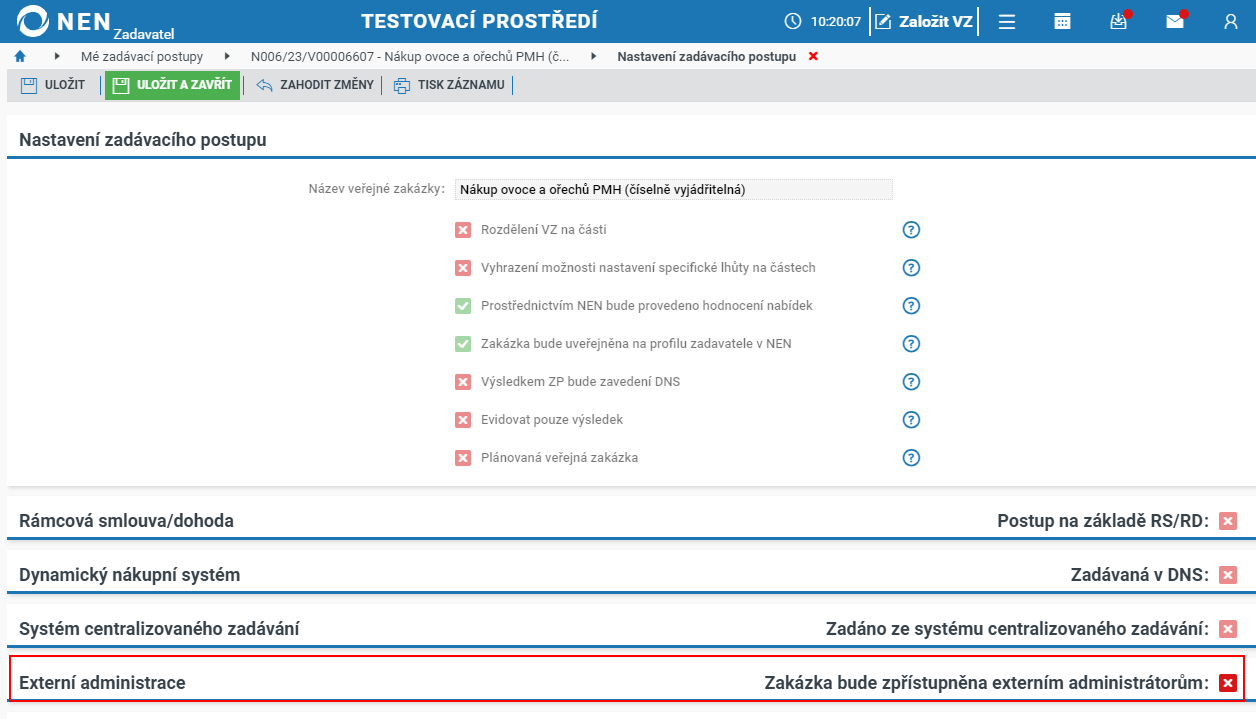Open the home icon in breadcrumb
The image size is (1256, 719).
[x=20, y=57]
